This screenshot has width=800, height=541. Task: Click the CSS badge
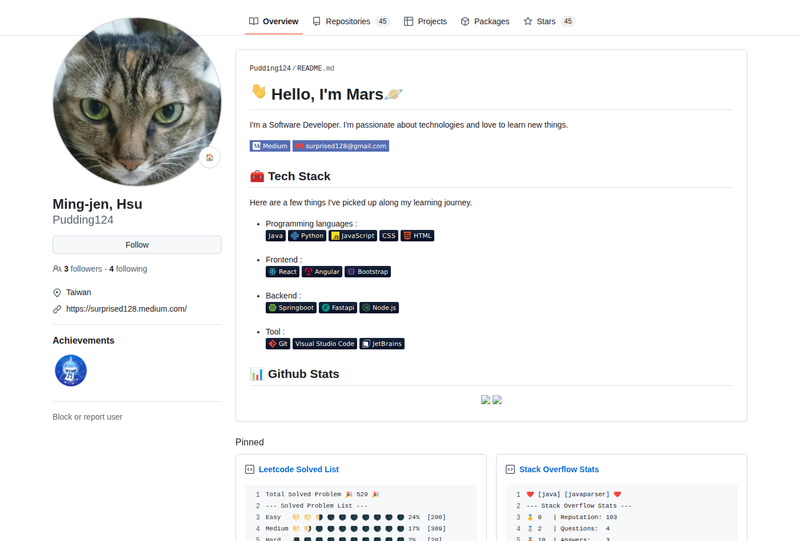click(x=389, y=236)
